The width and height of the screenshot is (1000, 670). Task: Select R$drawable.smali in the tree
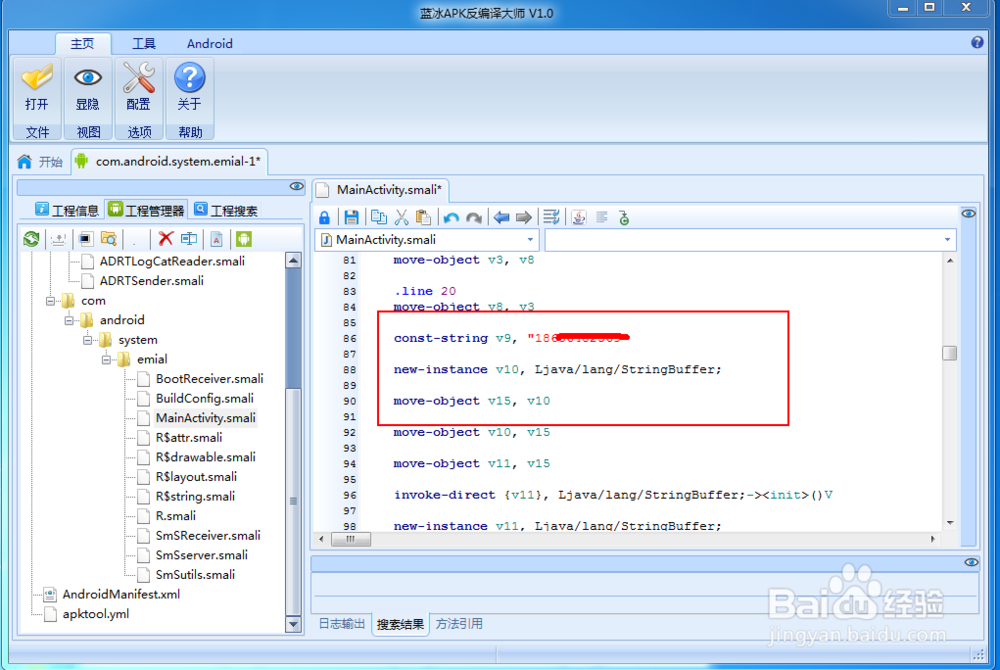click(x=205, y=457)
